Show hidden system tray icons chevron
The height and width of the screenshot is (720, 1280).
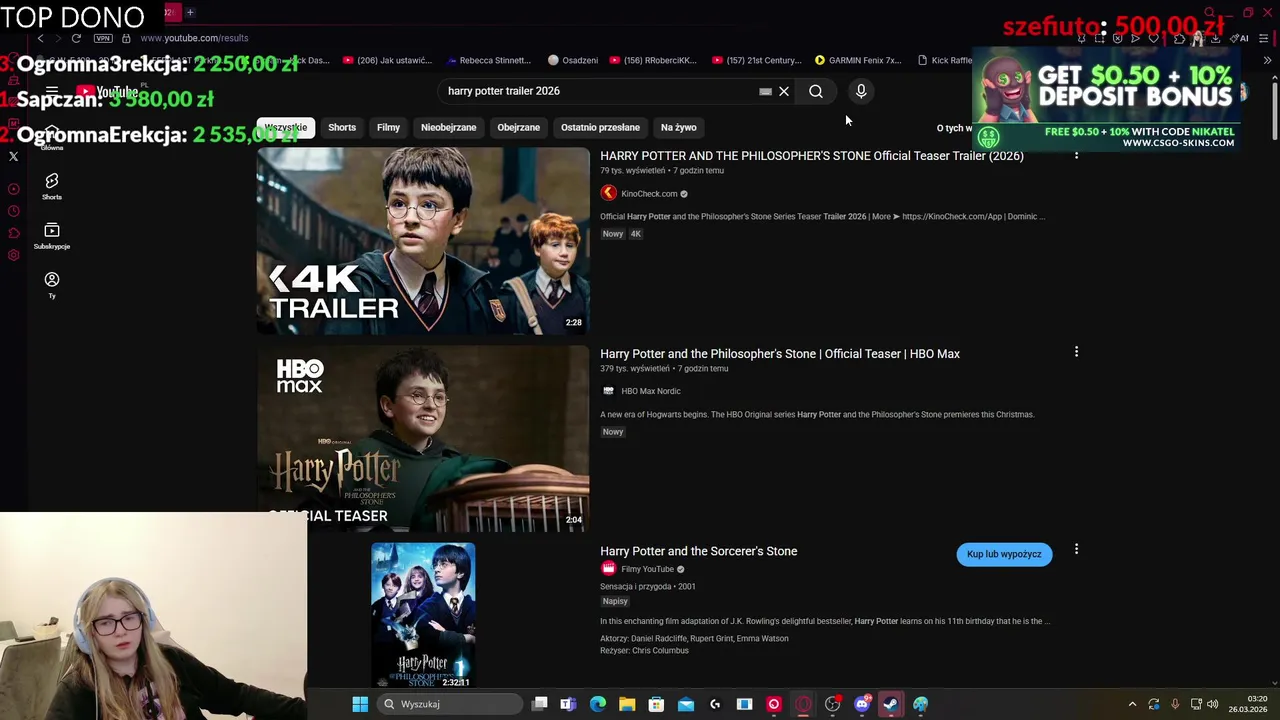1132,704
